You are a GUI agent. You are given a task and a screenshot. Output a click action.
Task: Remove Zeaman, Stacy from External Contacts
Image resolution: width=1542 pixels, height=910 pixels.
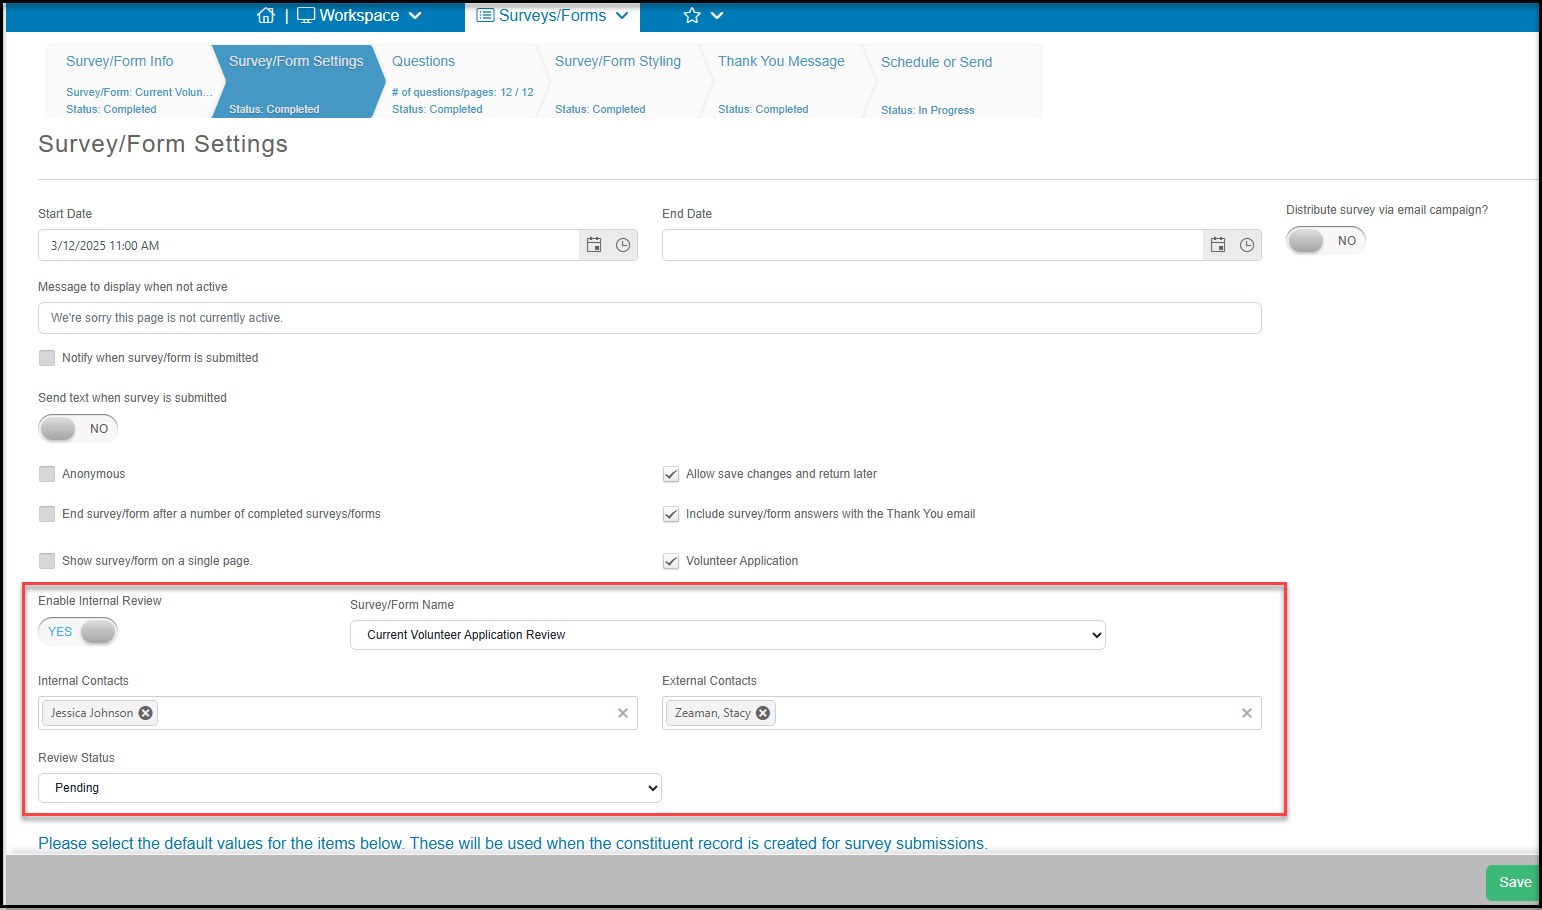pos(763,713)
